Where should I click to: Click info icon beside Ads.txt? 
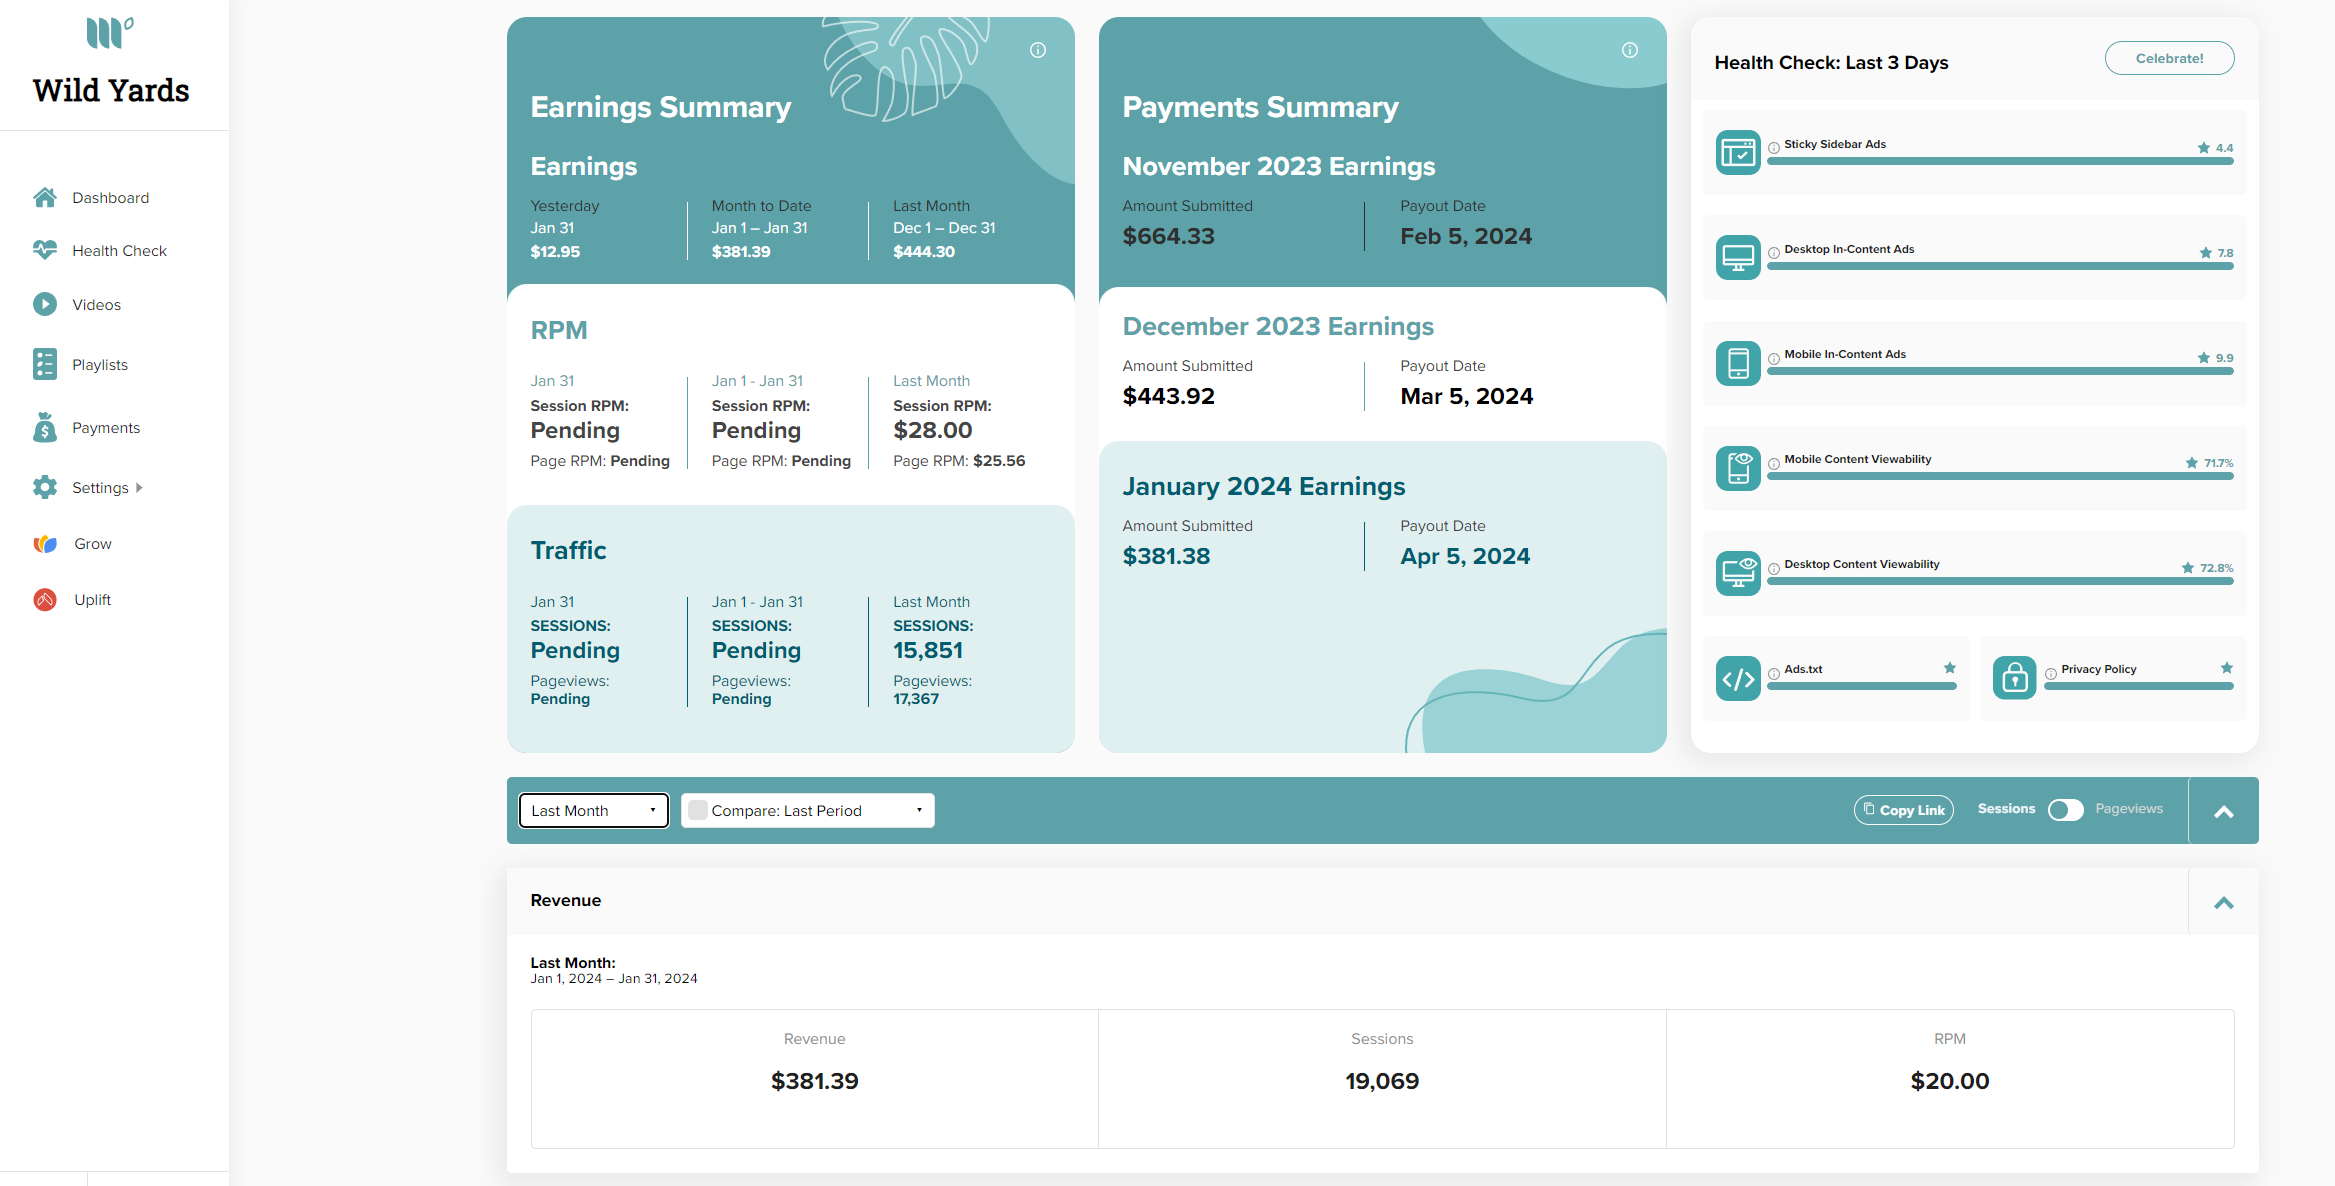click(1774, 673)
